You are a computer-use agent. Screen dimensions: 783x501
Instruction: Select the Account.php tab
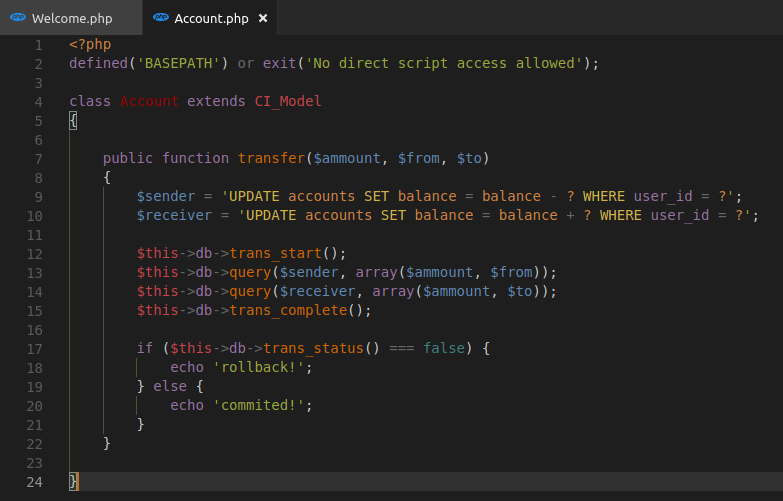pos(209,18)
